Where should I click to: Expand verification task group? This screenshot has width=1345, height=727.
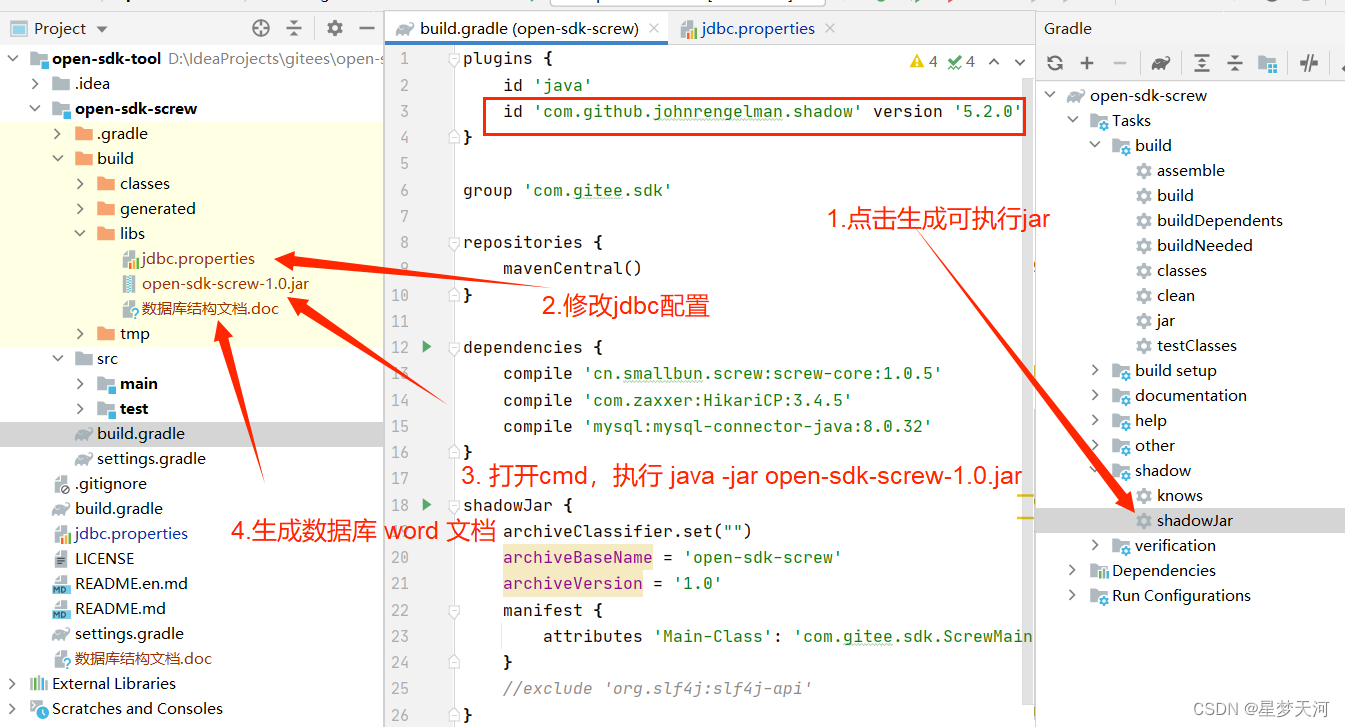click(x=1096, y=546)
